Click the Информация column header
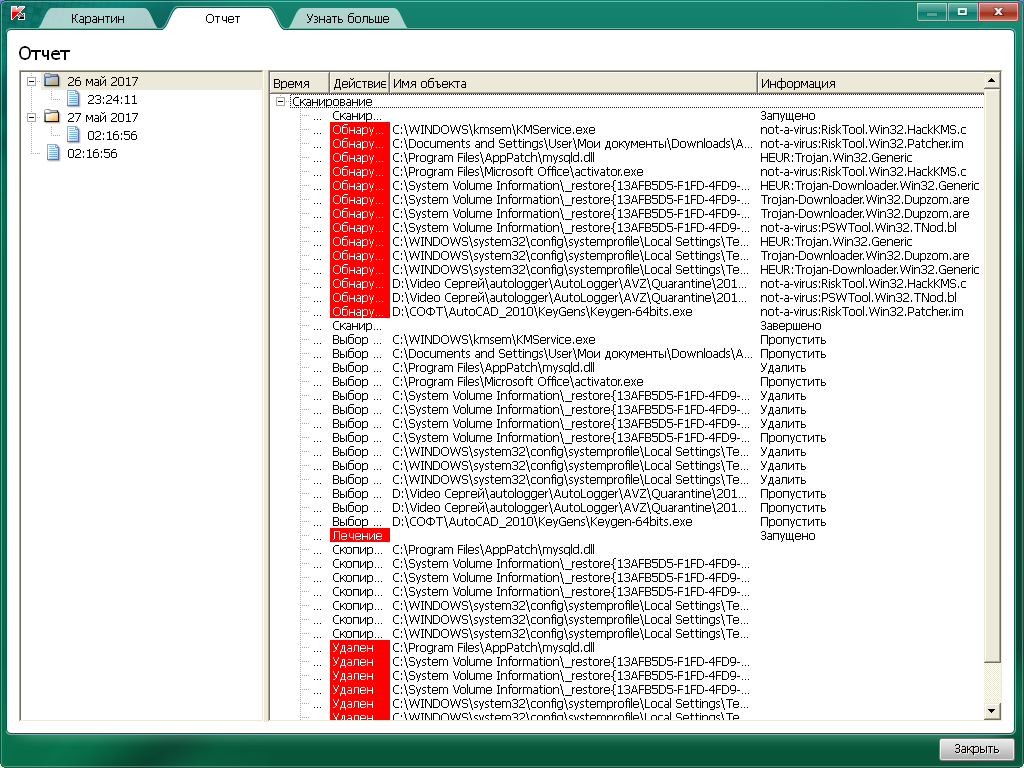The image size is (1024, 768). point(868,83)
